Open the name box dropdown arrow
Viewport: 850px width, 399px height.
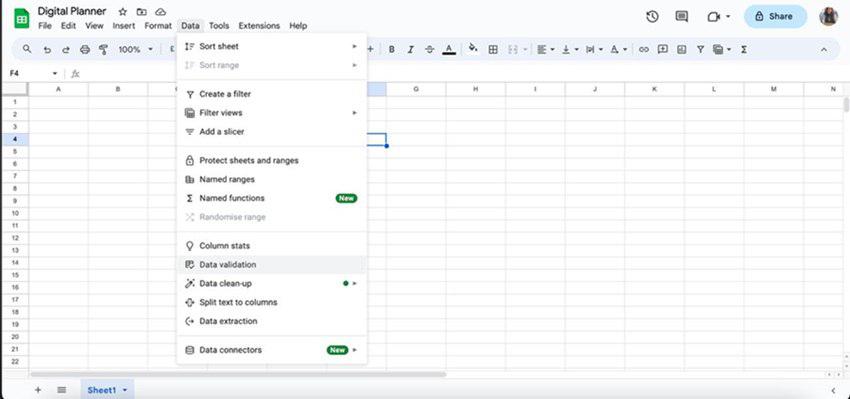click(55, 73)
